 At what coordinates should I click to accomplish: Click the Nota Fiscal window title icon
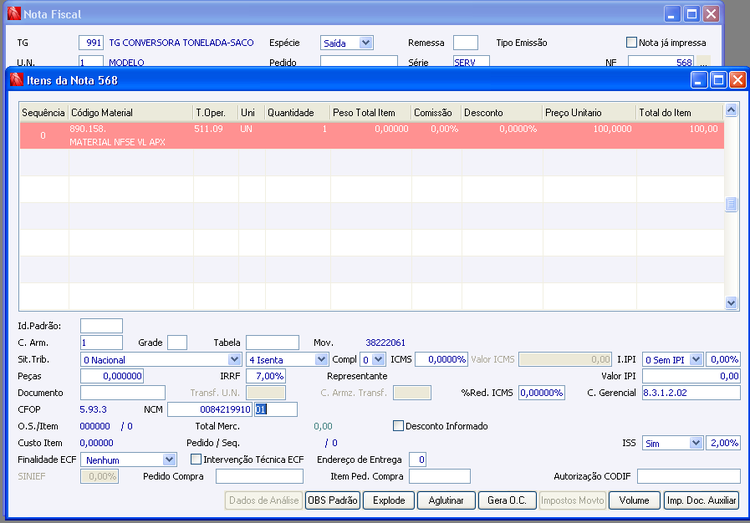click(12, 14)
